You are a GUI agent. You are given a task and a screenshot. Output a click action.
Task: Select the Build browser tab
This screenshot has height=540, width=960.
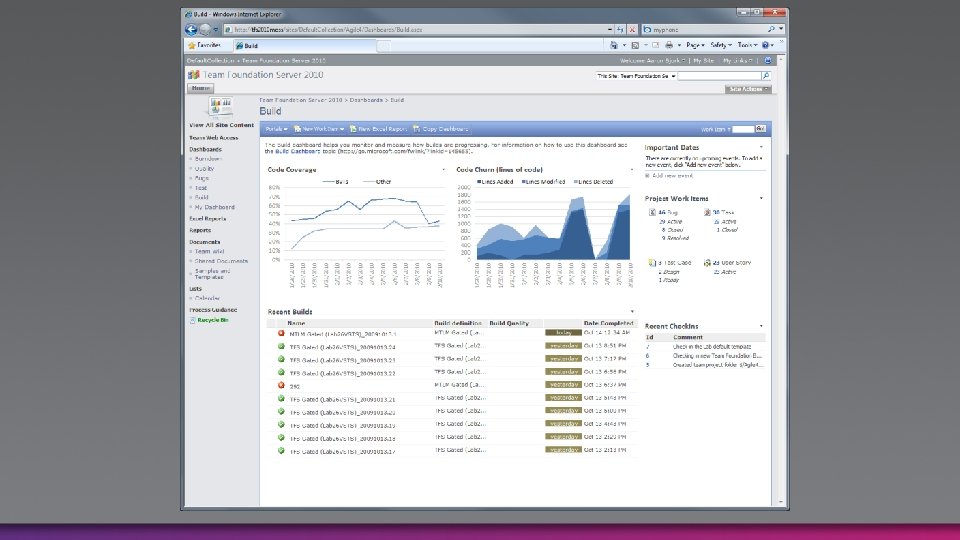[x=305, y=45]
